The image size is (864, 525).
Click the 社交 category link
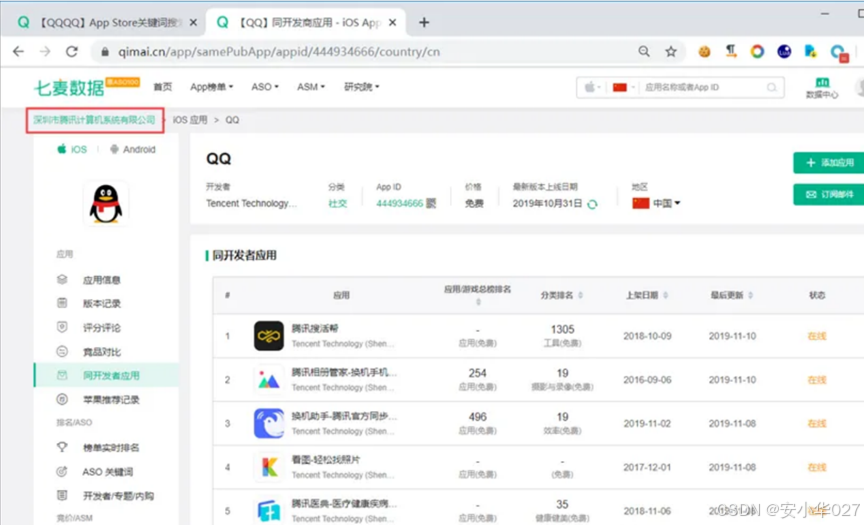(x=337, y=203)
